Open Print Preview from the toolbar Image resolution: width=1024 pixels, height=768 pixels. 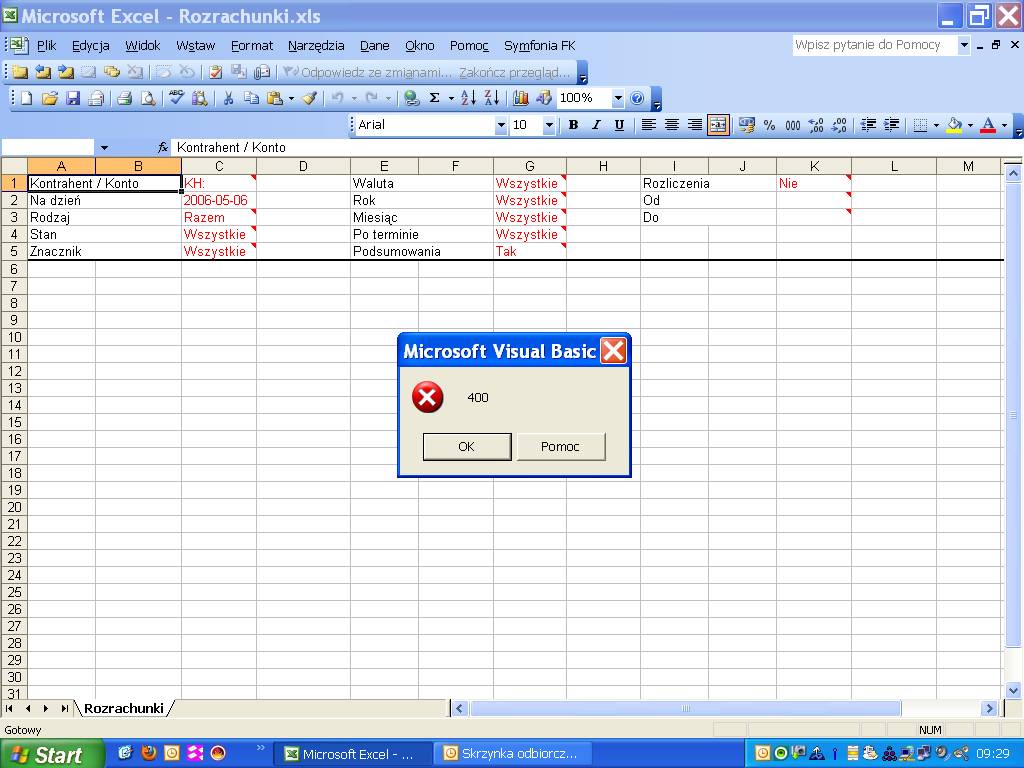[x=148, y=99]
